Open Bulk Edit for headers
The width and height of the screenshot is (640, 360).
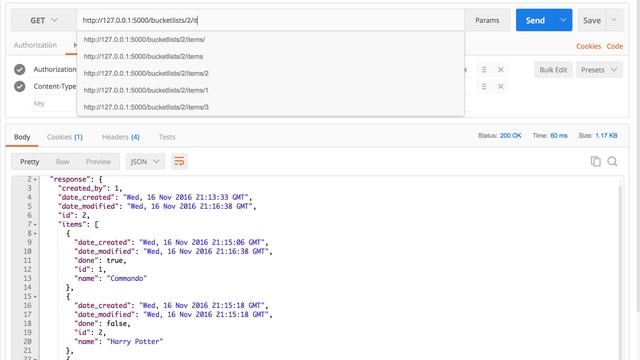553,70
